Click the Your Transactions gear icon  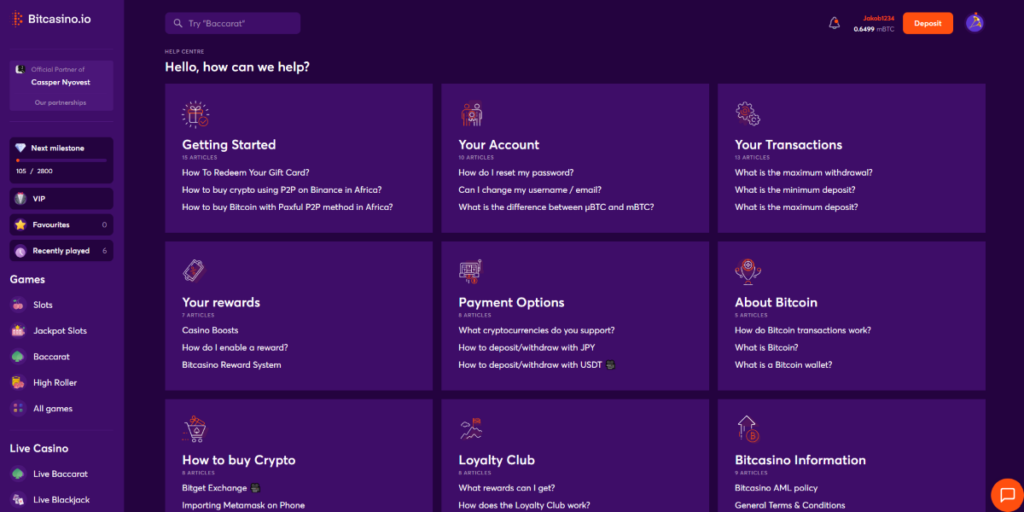748,113
